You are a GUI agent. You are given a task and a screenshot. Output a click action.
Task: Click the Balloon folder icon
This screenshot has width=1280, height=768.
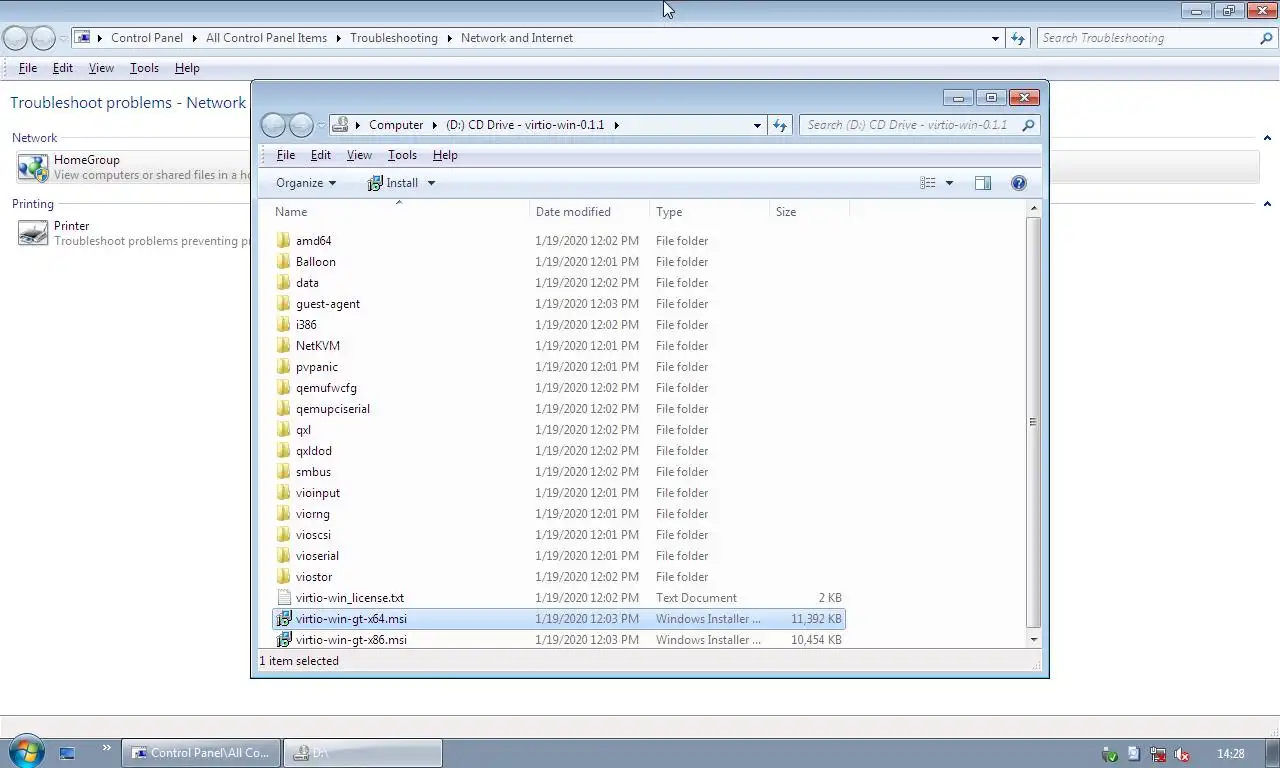284,262
